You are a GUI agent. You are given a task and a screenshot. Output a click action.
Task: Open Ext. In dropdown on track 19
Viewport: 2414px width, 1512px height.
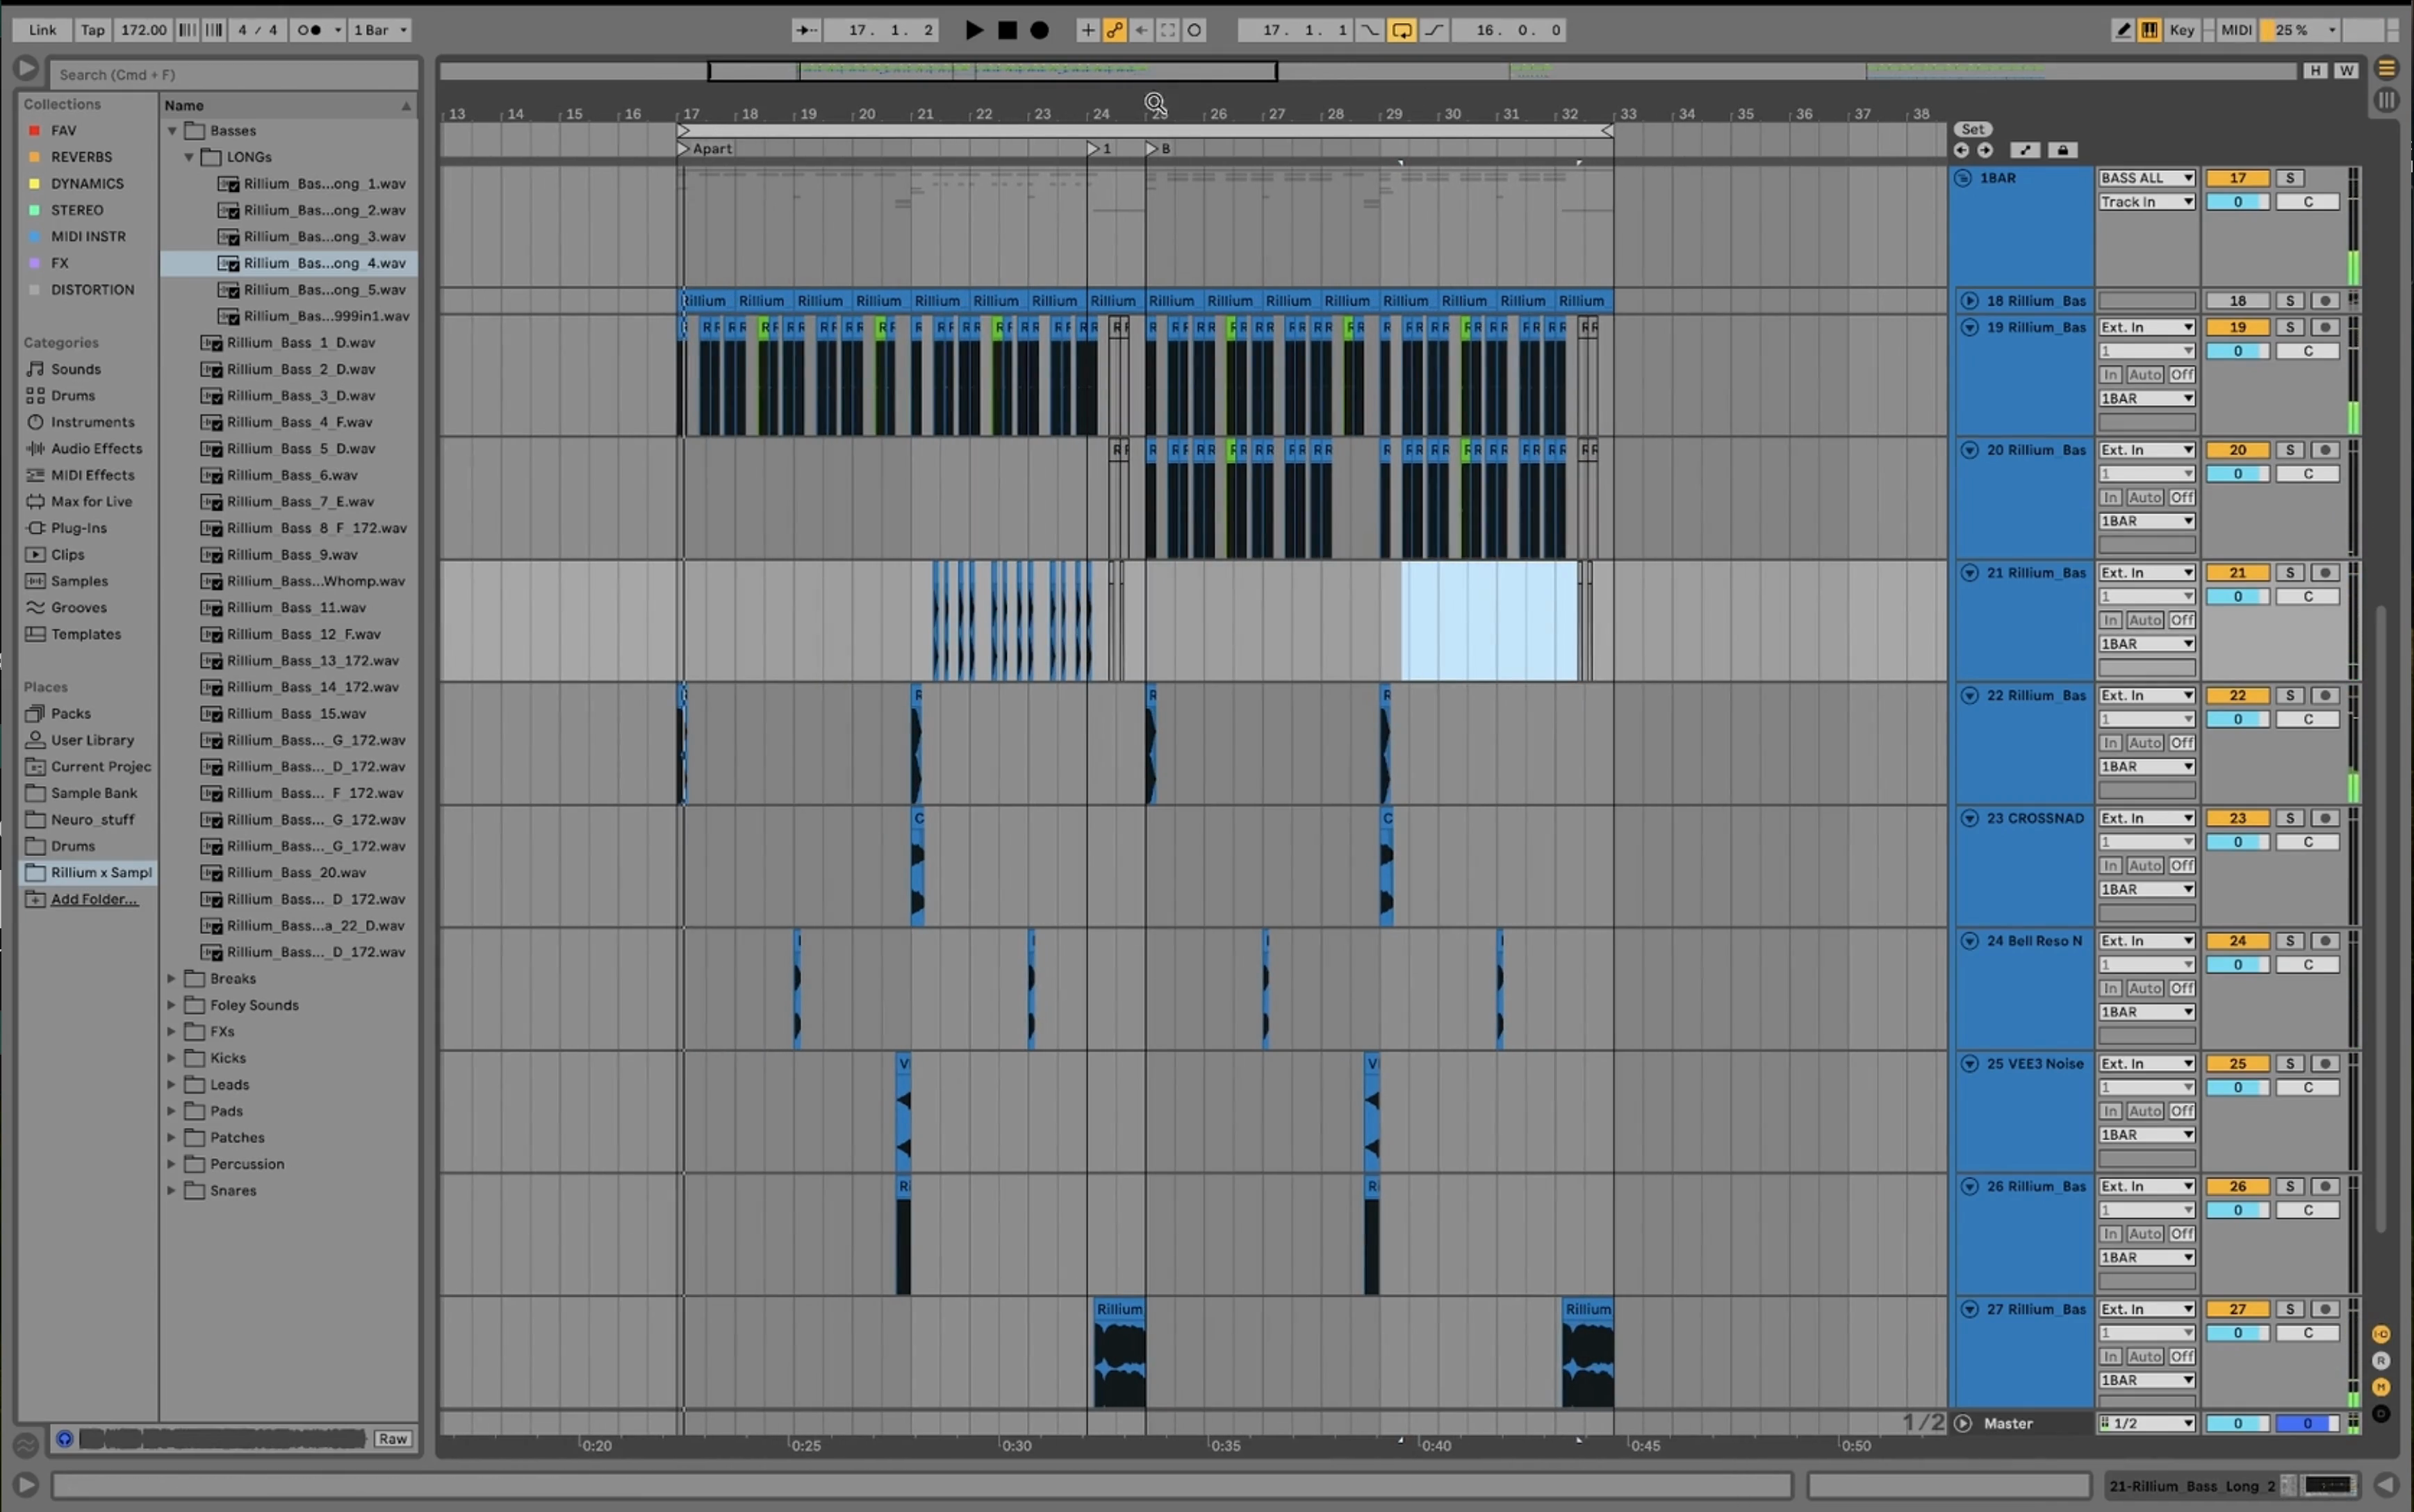click(2146, 327)
